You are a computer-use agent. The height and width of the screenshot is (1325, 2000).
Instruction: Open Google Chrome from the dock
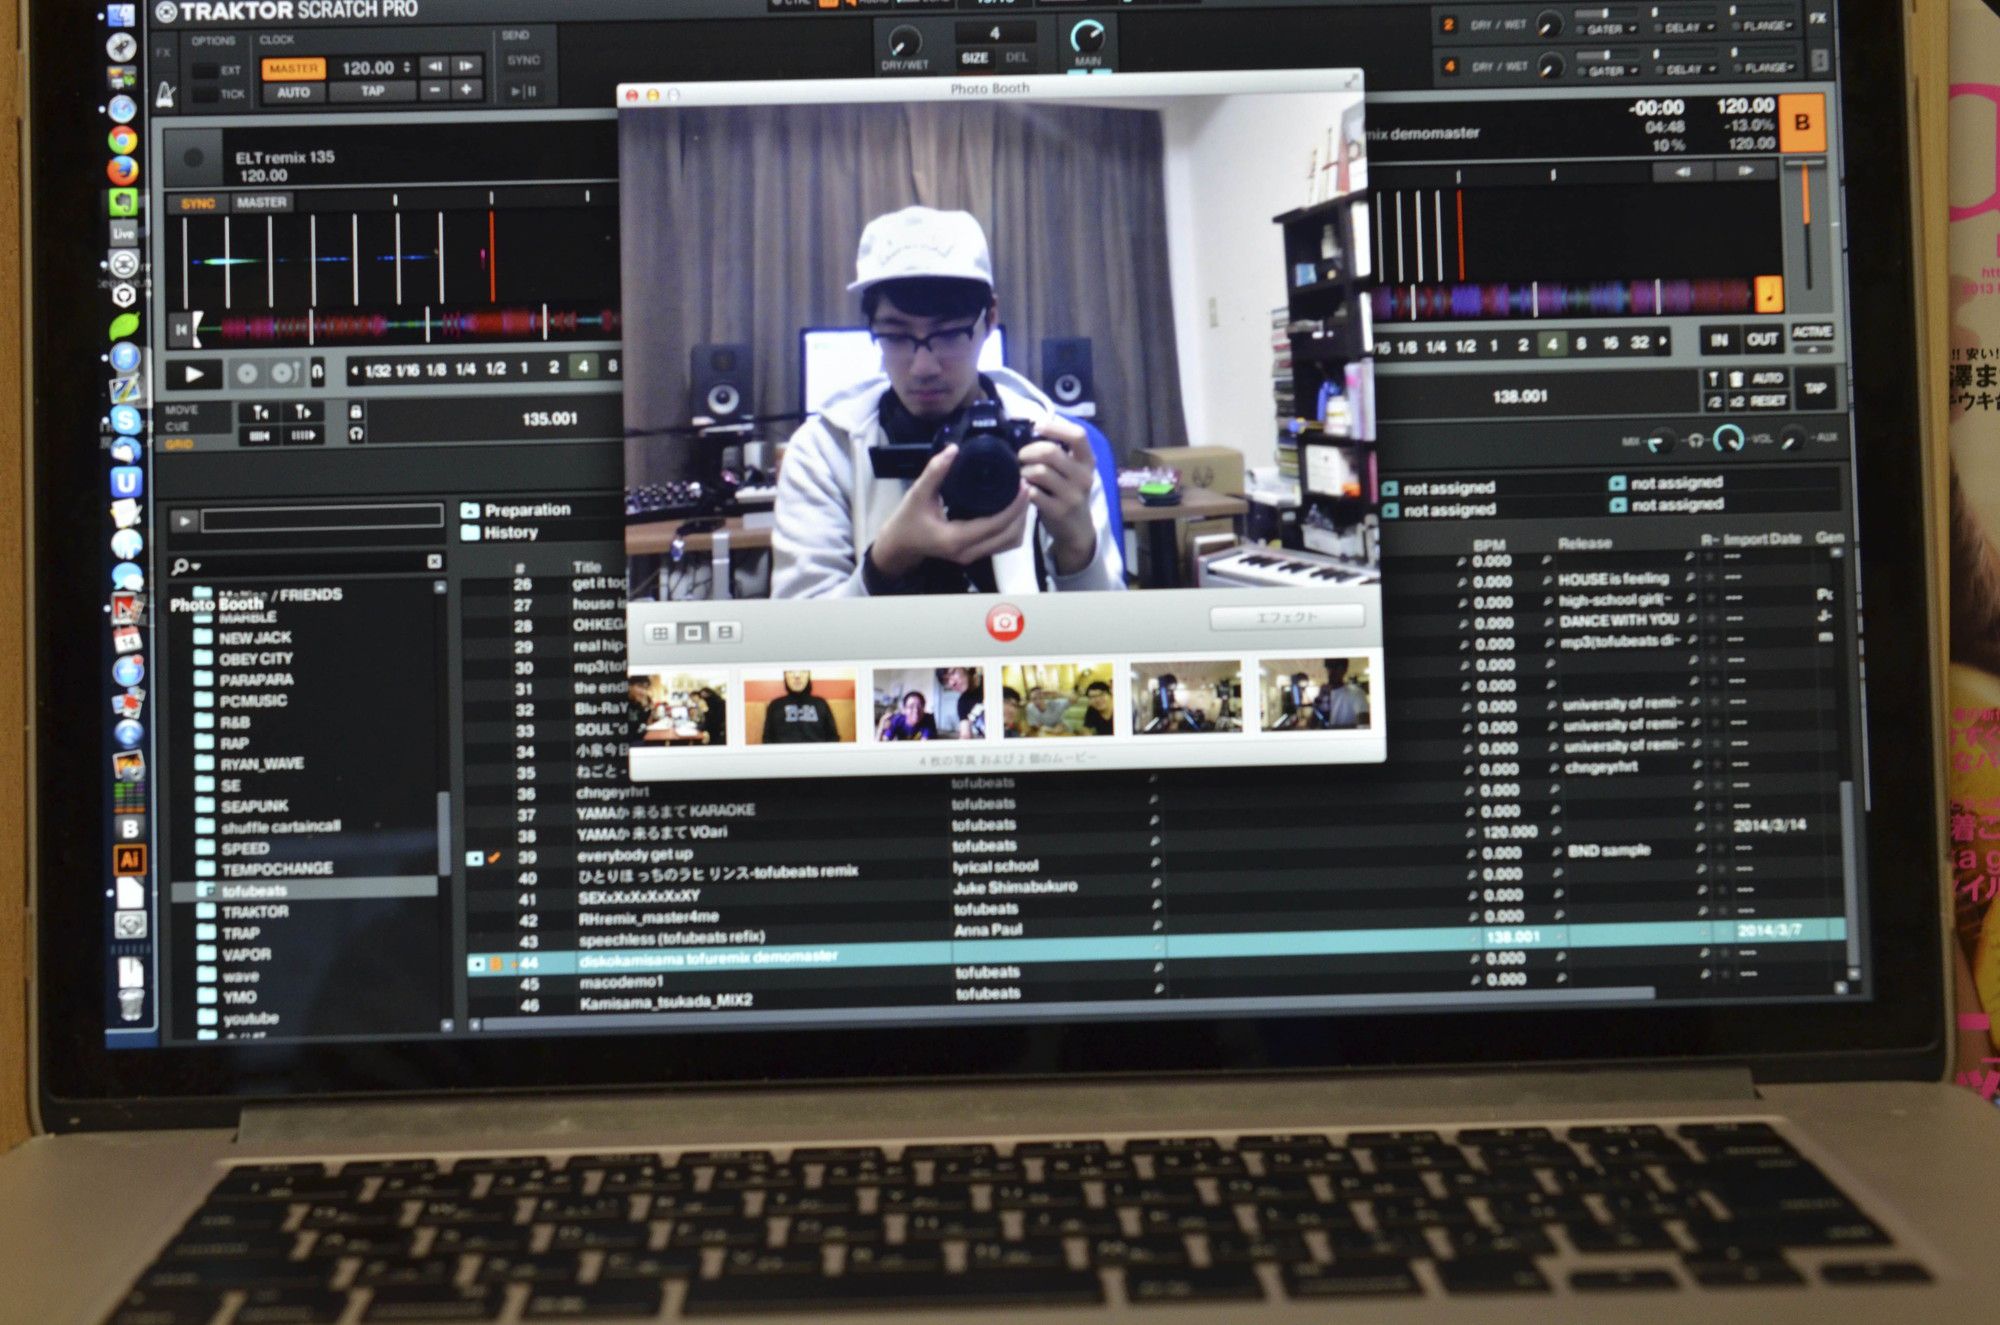(x=123, y=139)
